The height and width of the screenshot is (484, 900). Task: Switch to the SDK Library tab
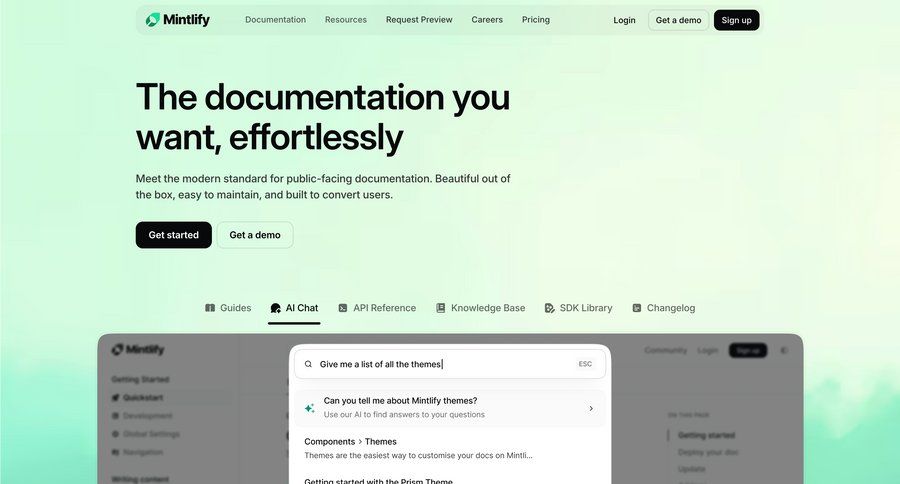click(578, 308)
